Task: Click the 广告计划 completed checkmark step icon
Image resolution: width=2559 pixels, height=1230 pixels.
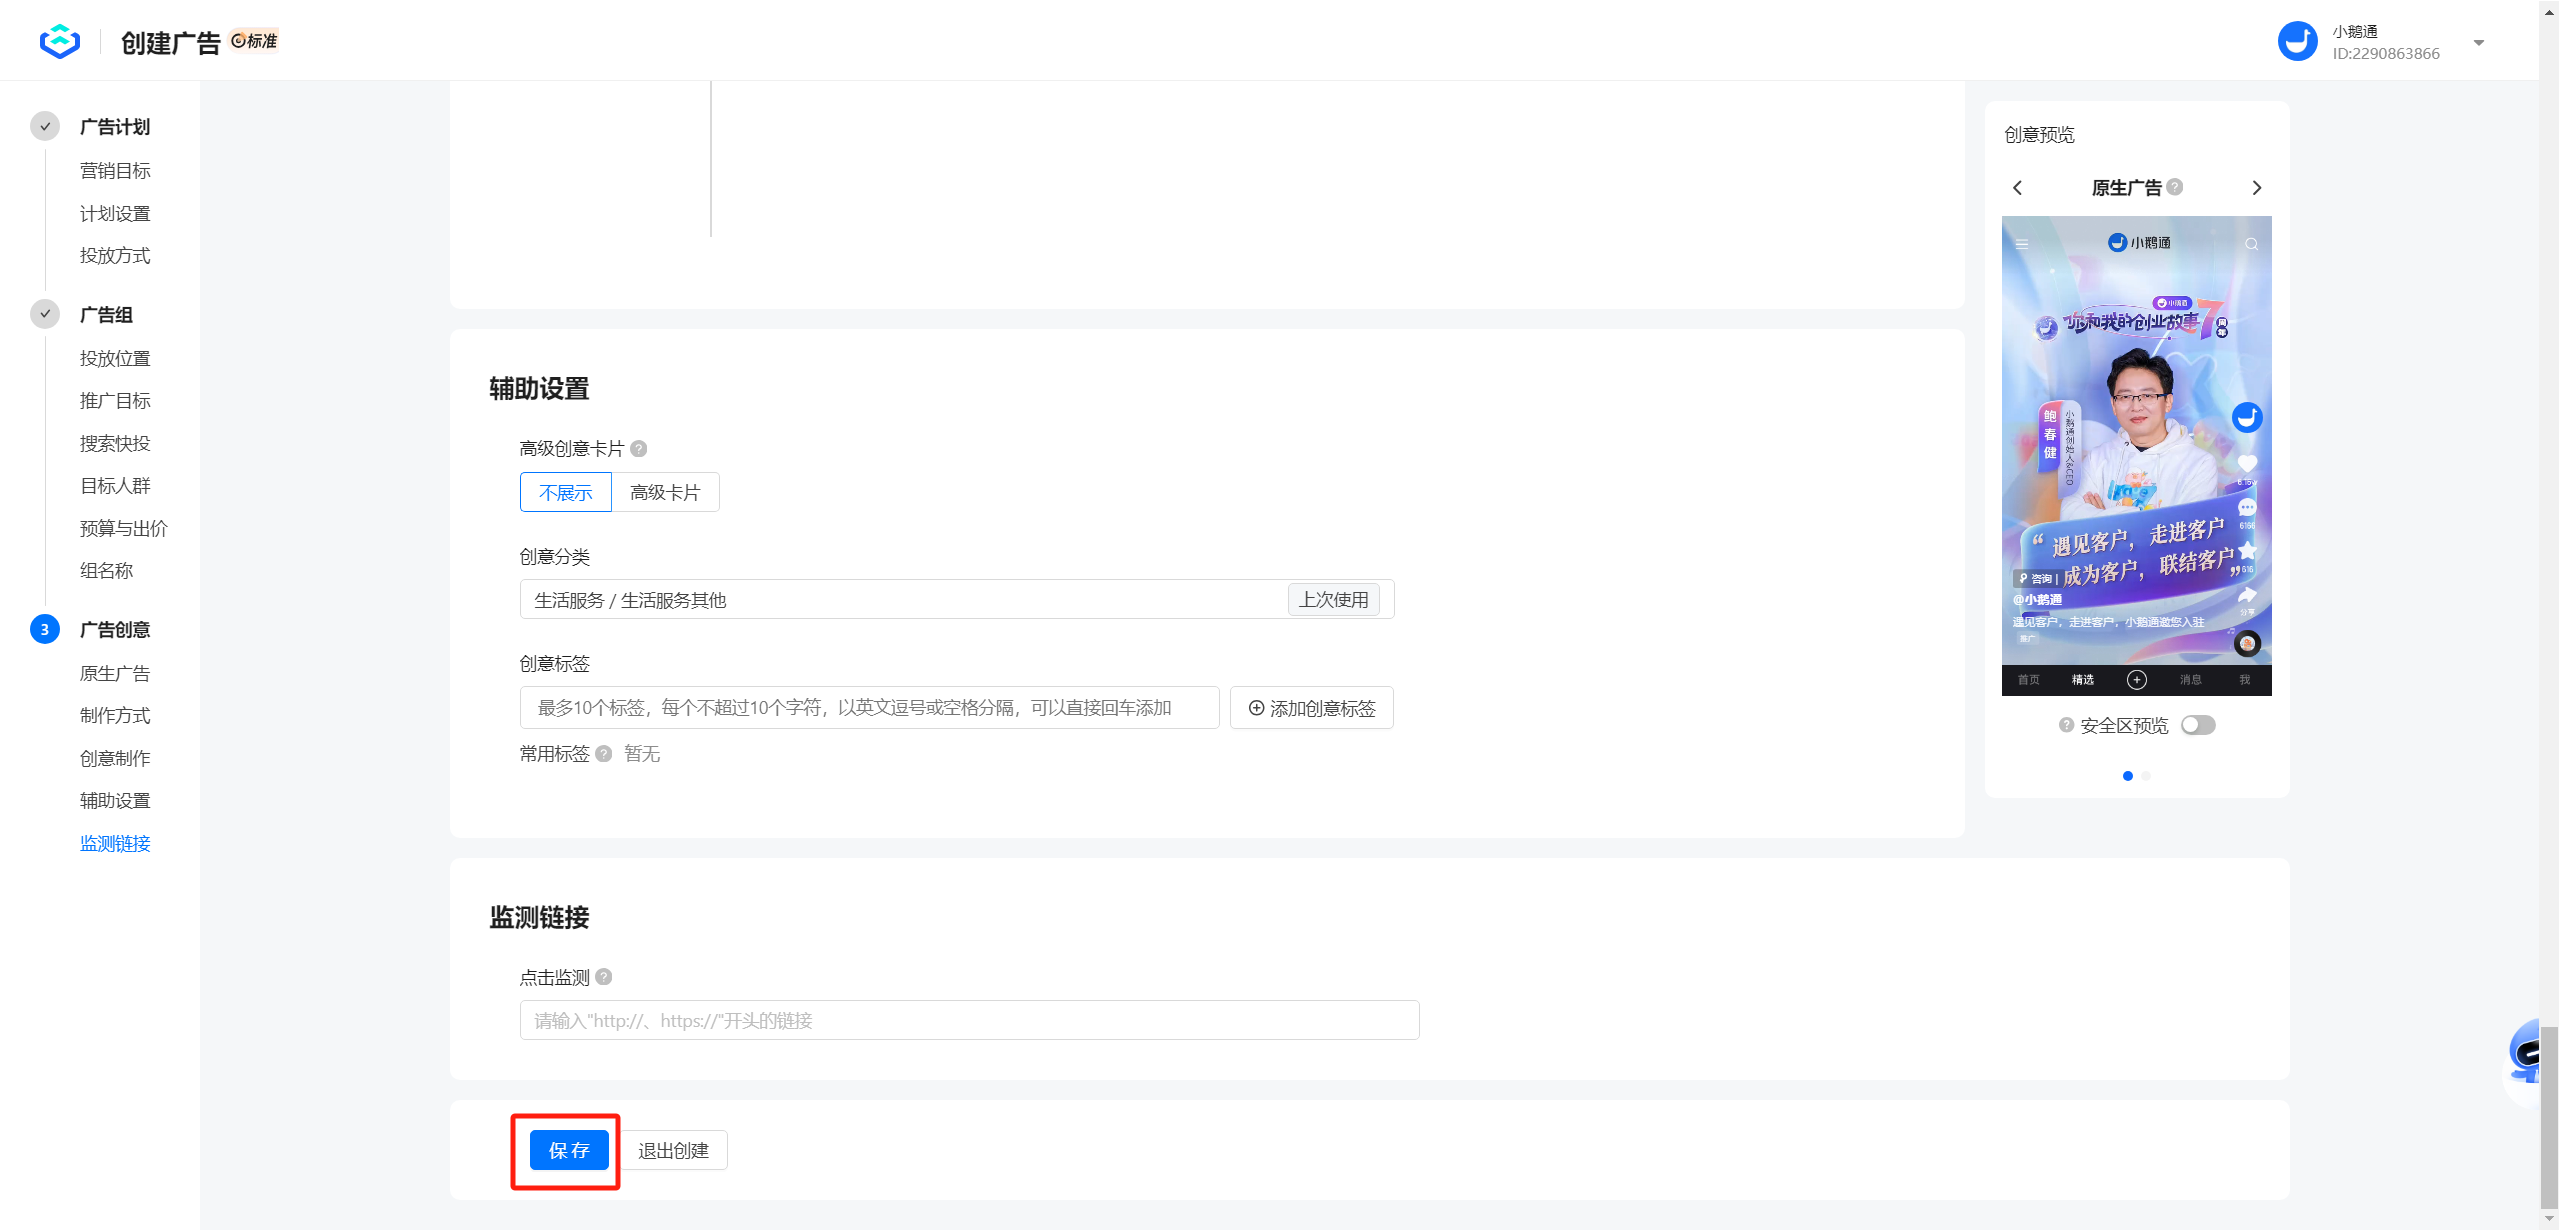Action: pos(45,126)
